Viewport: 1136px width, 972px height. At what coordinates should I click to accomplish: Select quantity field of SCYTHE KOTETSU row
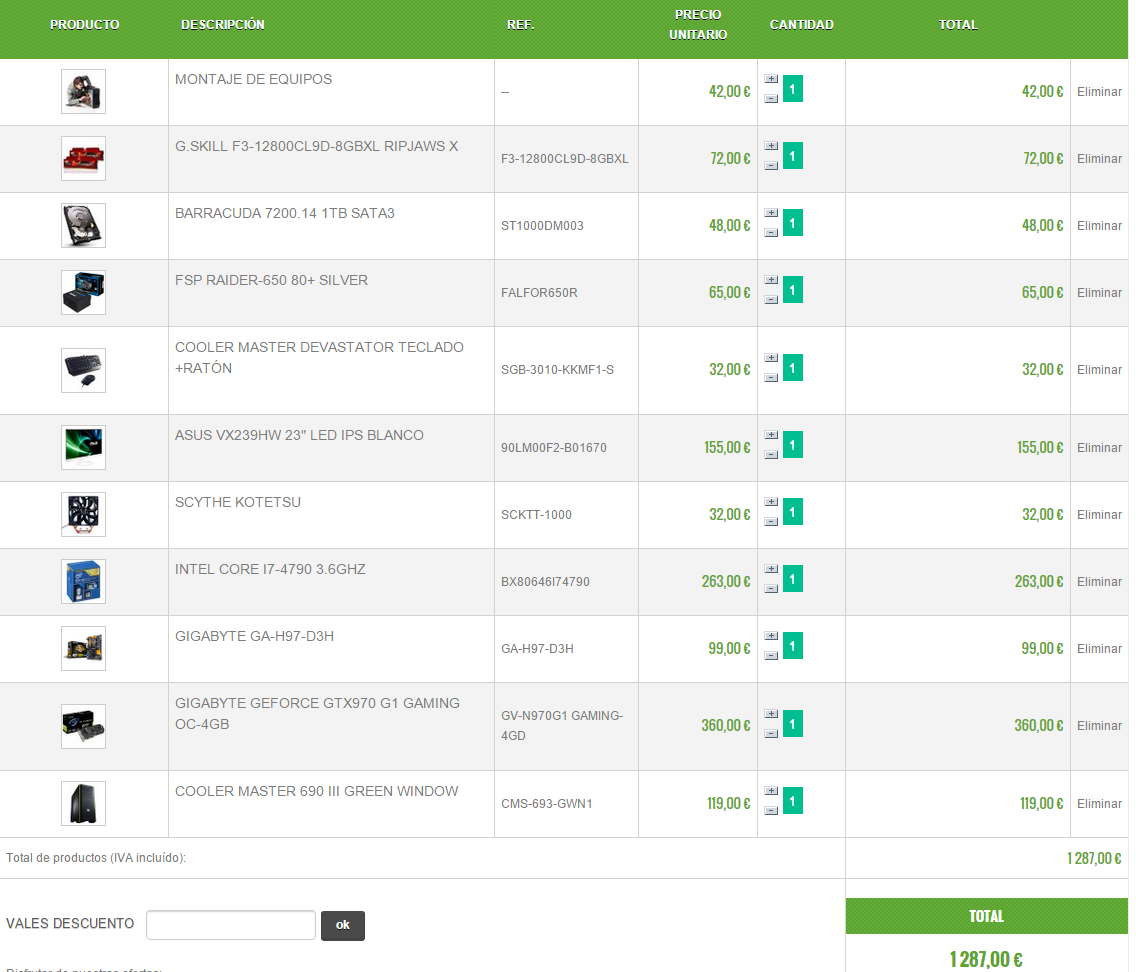pos(793,512)
